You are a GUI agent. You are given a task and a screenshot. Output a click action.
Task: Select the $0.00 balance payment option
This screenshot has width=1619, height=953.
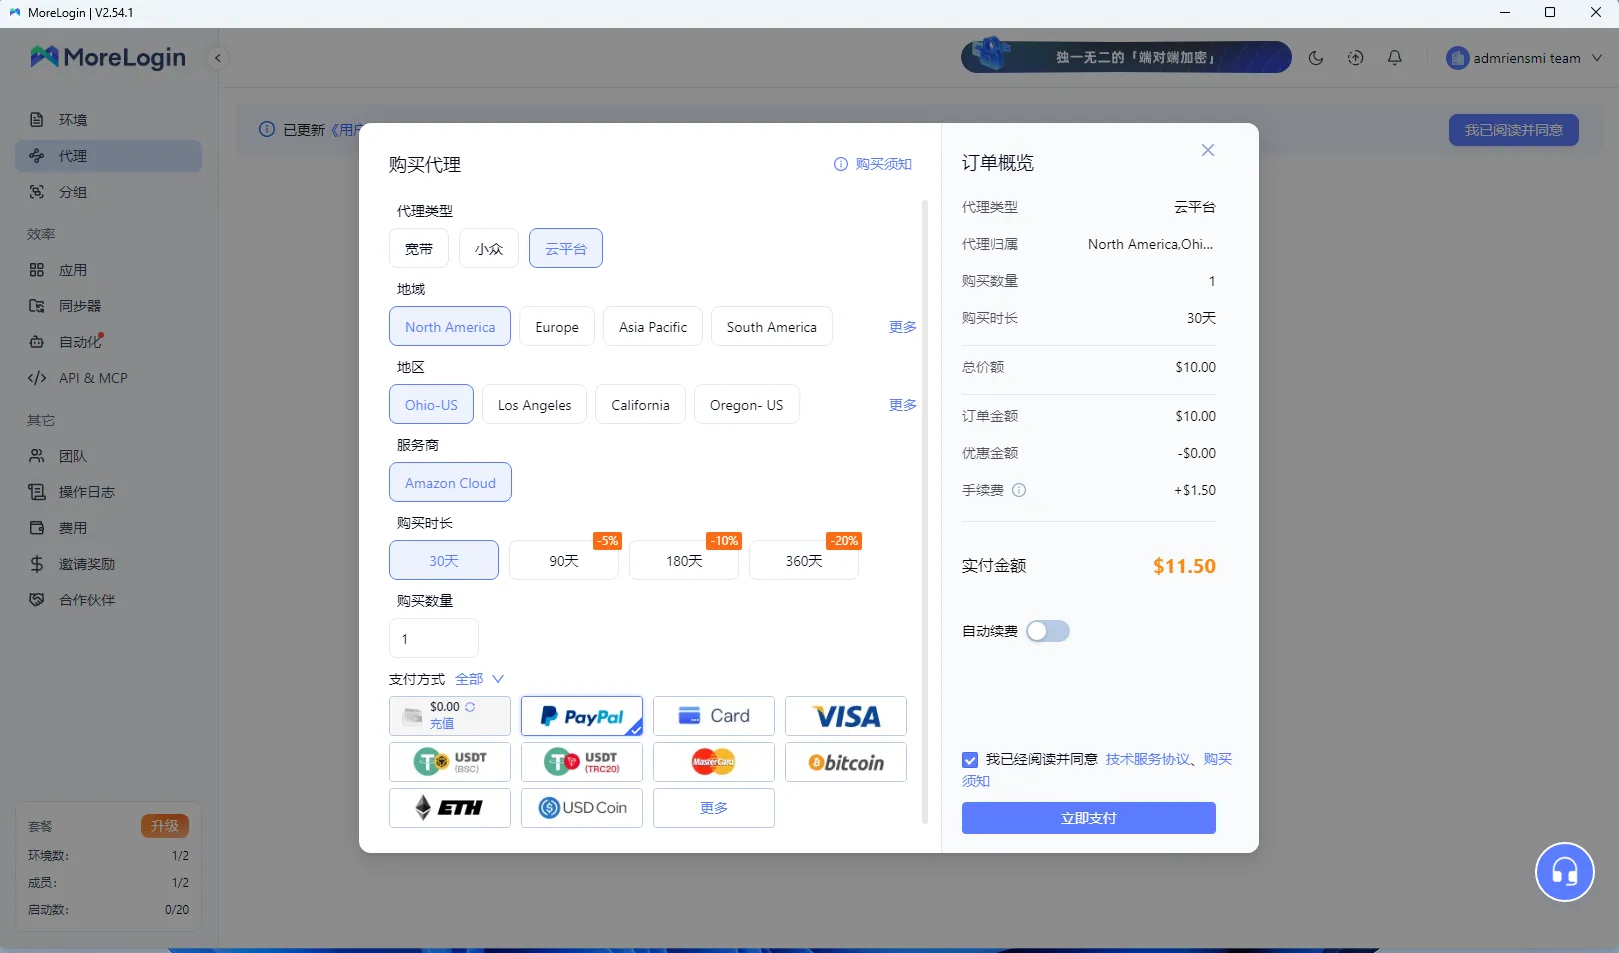(450, 716)
